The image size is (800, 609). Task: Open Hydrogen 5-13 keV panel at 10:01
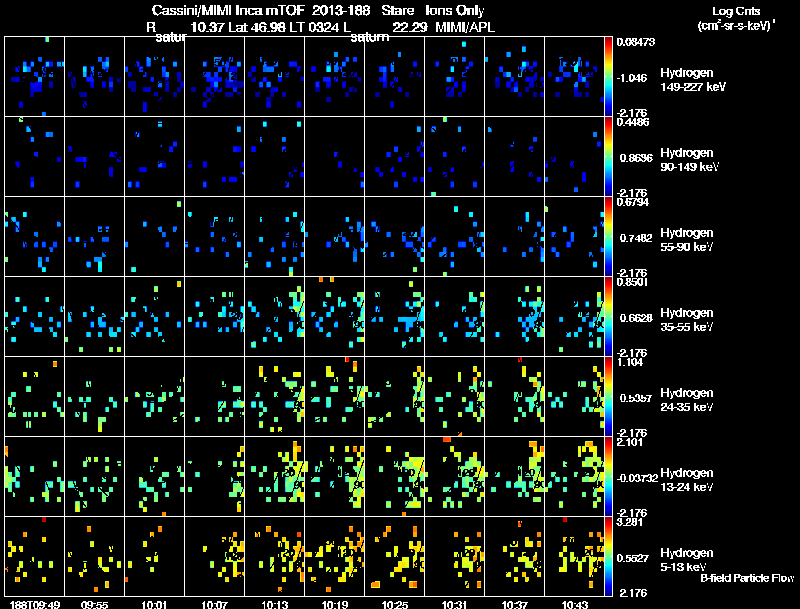coord(155,557)
